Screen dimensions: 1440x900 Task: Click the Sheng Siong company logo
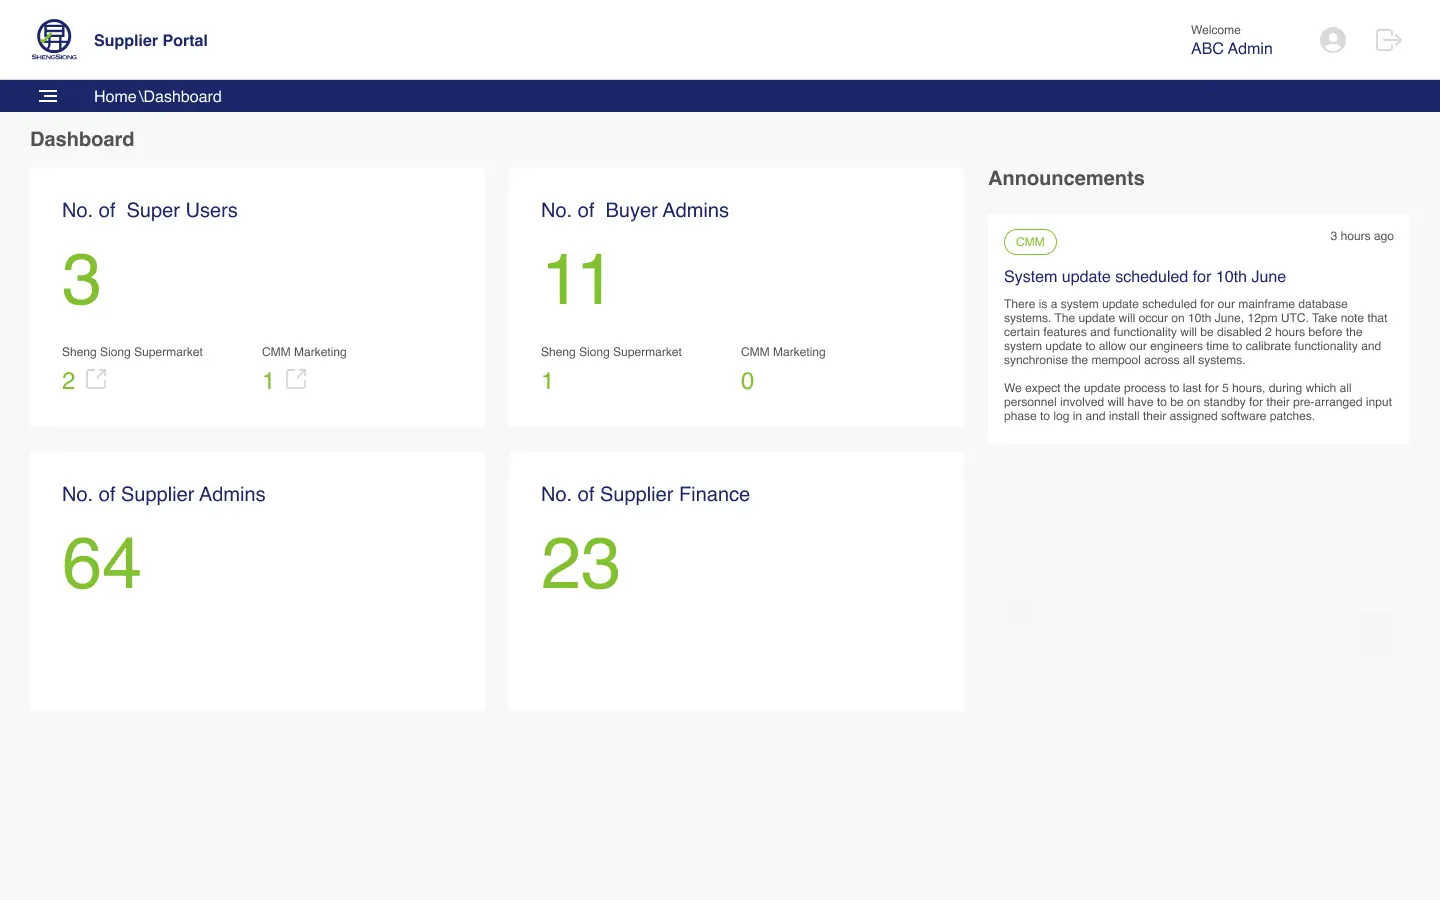[53, 38]
